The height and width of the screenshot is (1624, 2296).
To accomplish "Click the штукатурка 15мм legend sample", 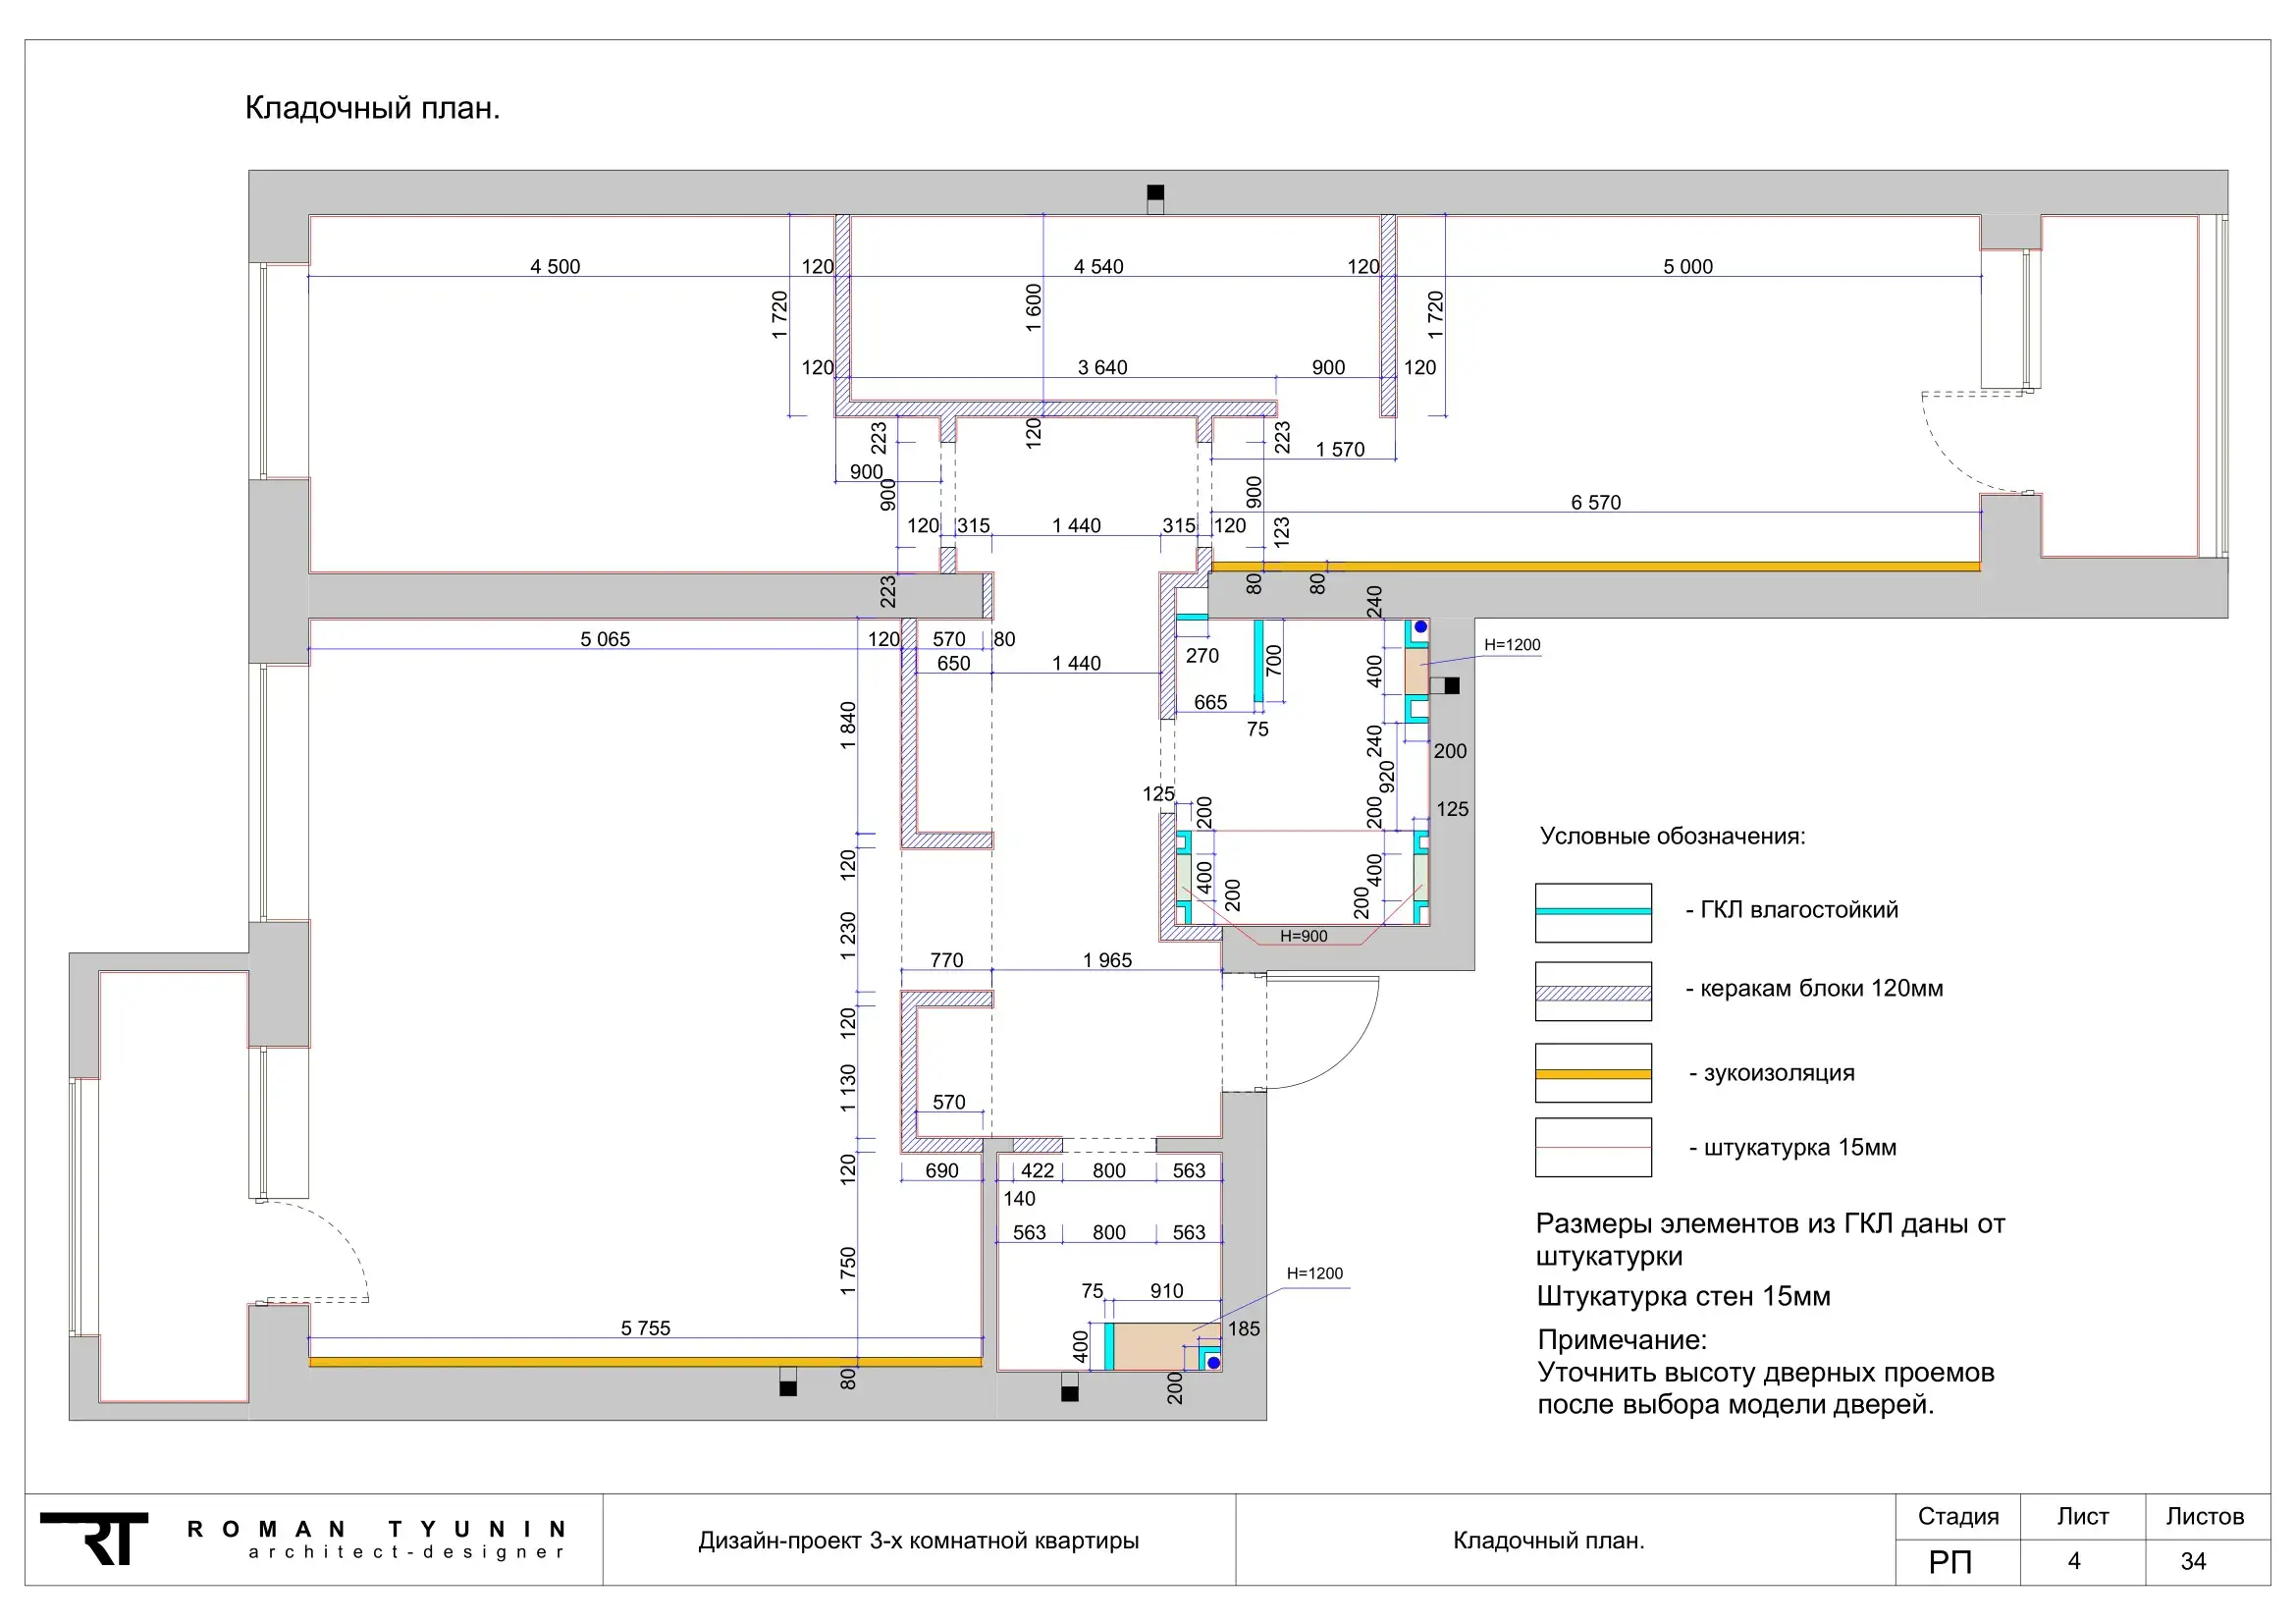I will [x=1592, y=1147].
